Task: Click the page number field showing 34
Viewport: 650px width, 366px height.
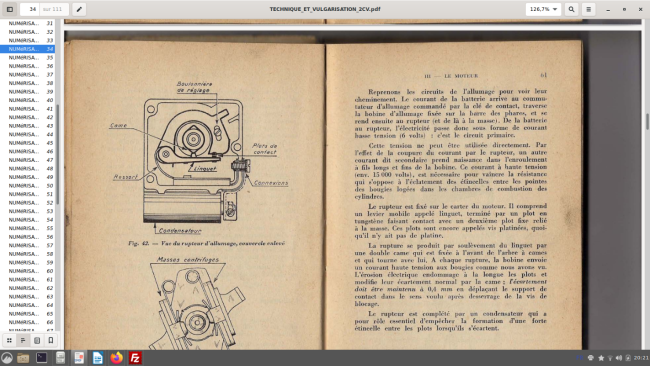Action: 30,9
